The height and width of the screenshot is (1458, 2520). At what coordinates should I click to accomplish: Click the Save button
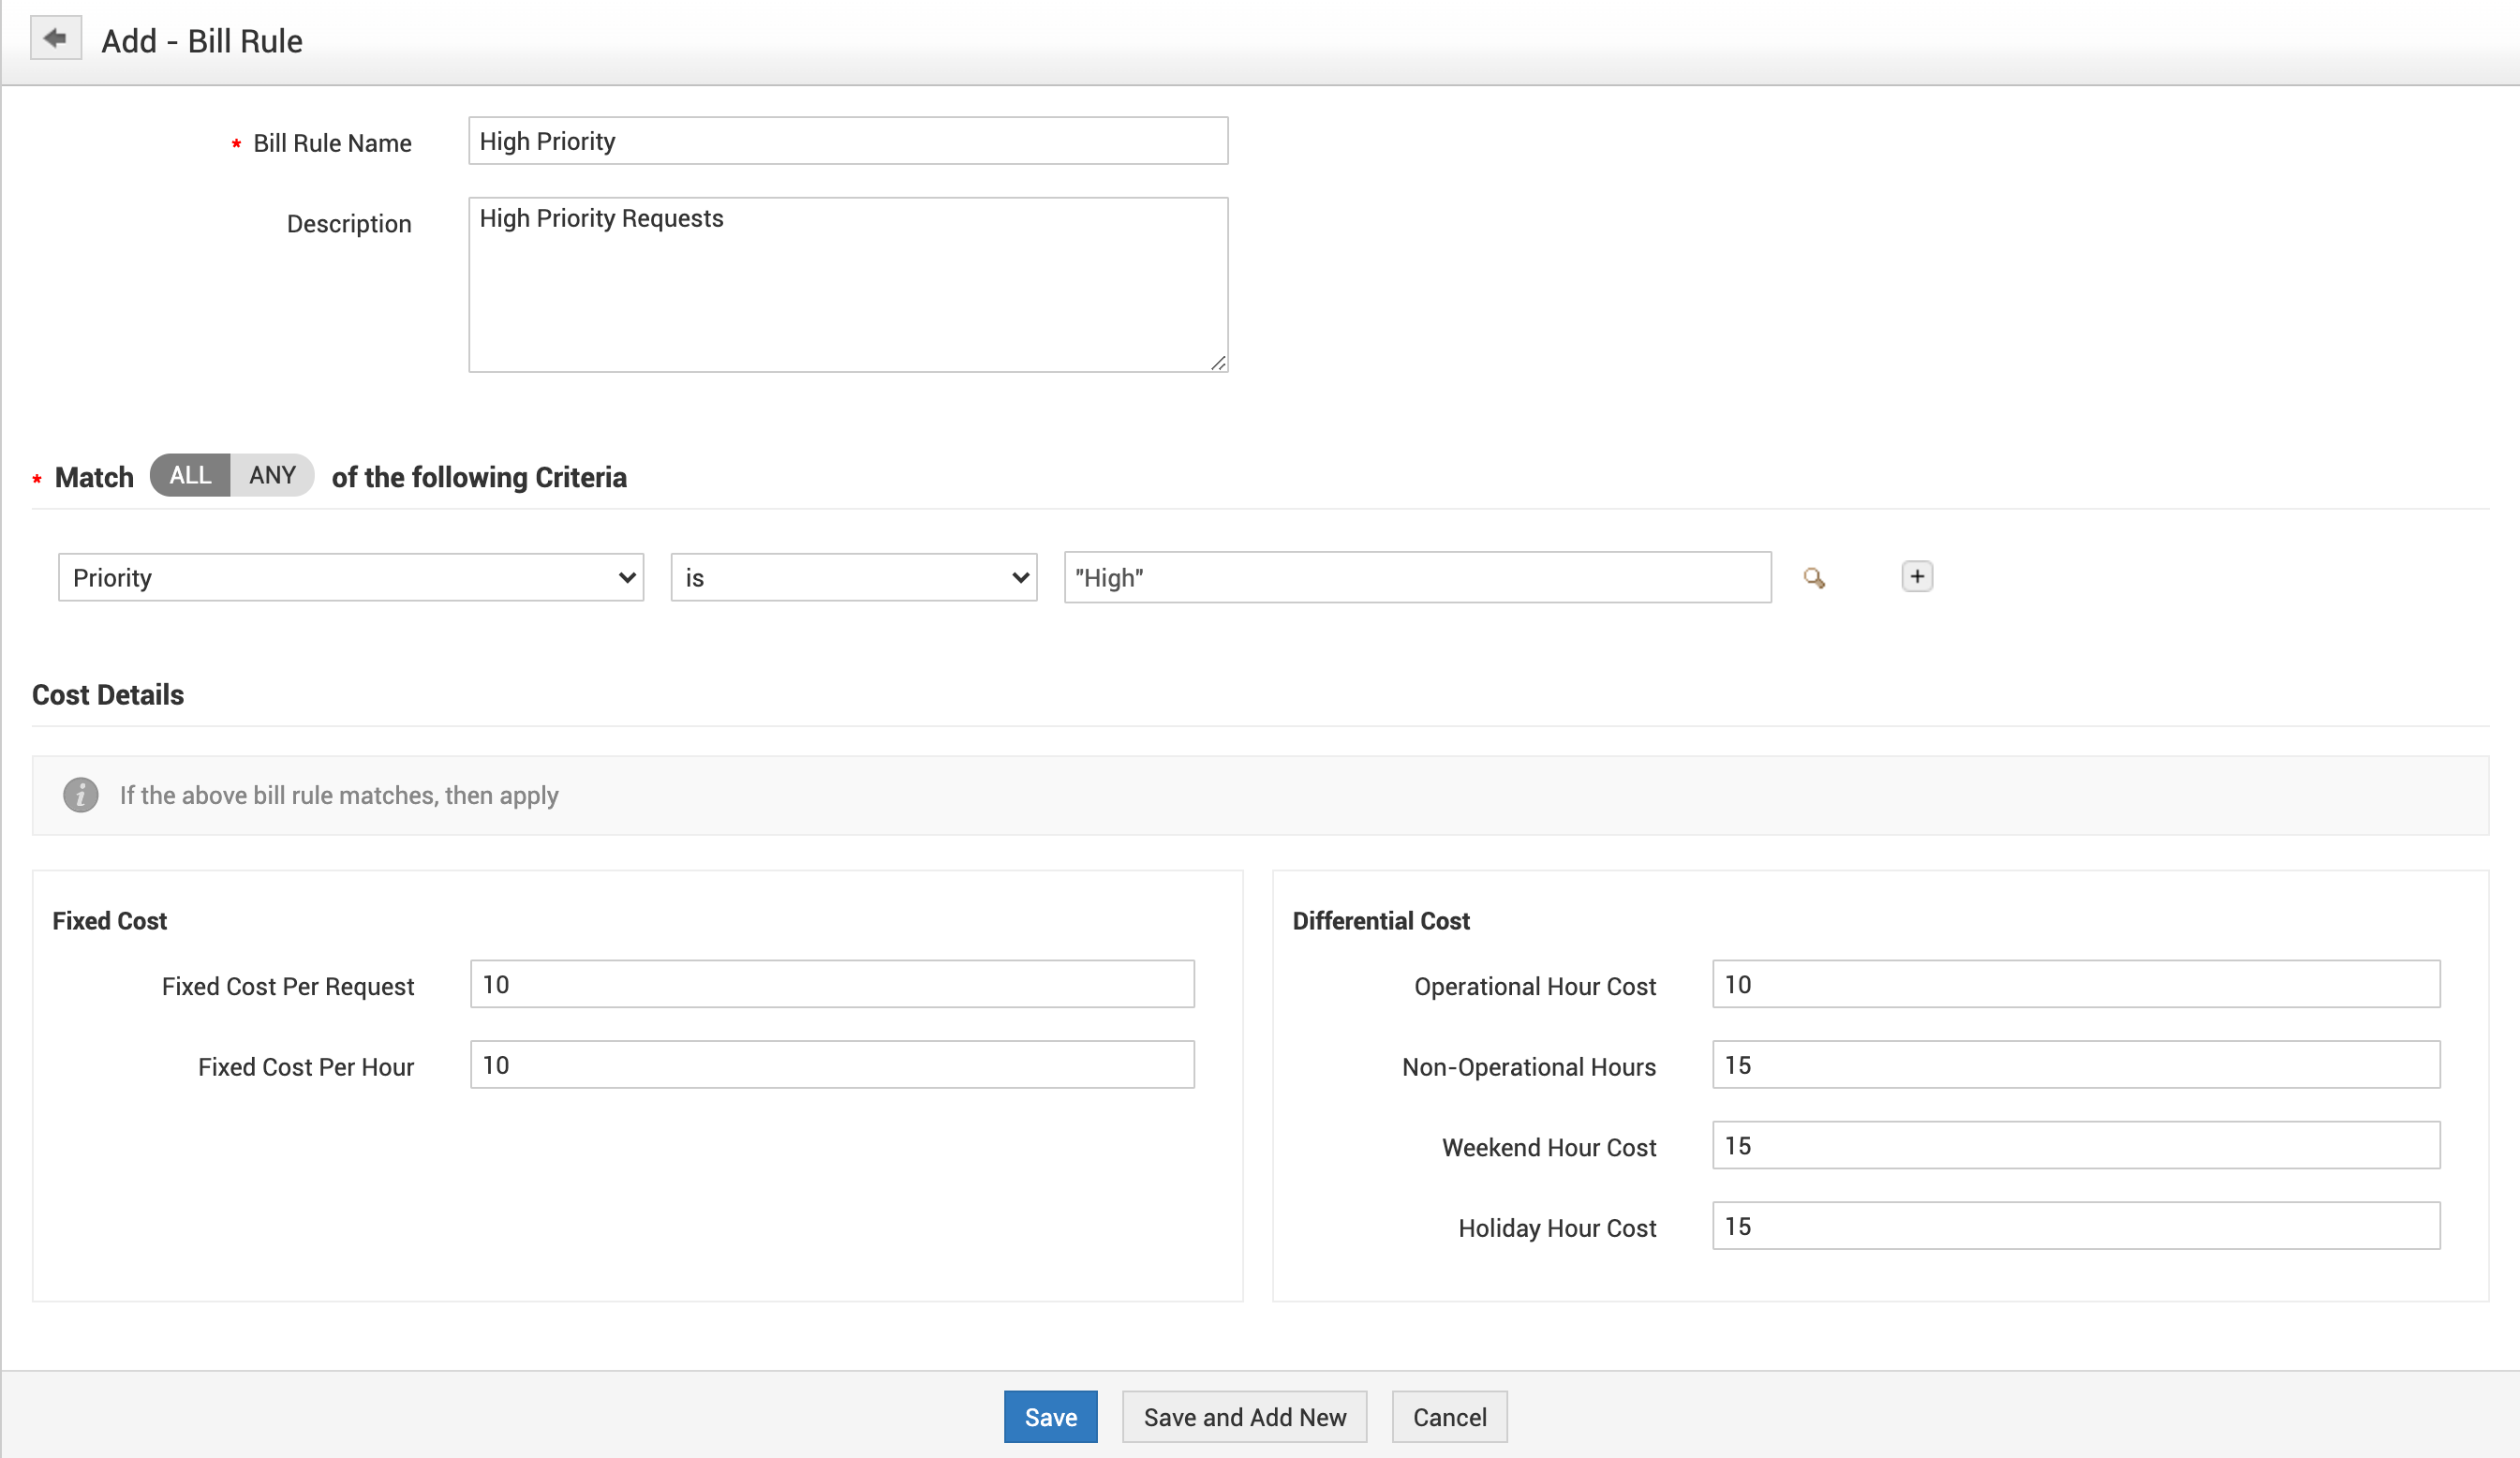click(1050, 1416)
